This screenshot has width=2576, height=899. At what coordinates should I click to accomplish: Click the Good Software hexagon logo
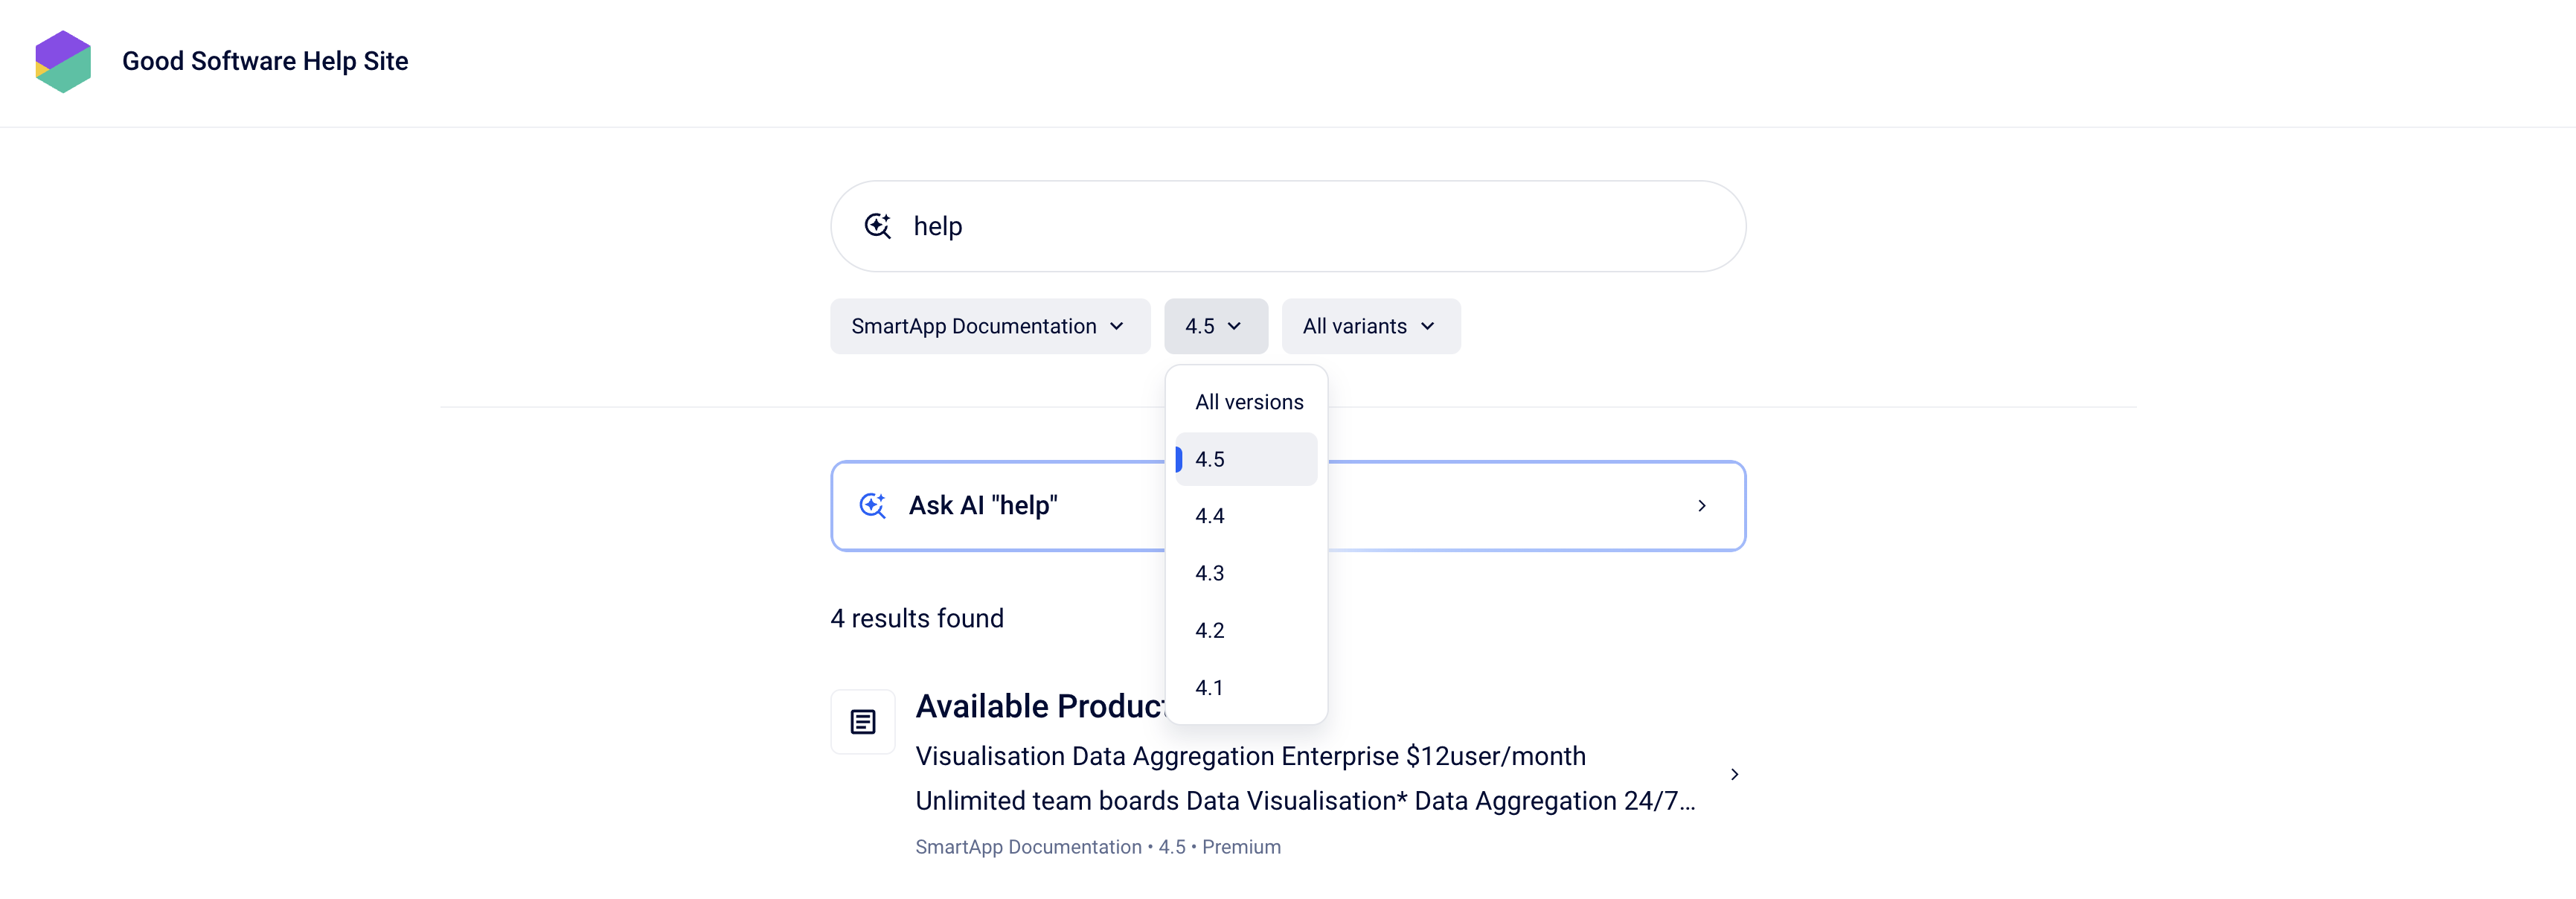[x=63, y=61]
